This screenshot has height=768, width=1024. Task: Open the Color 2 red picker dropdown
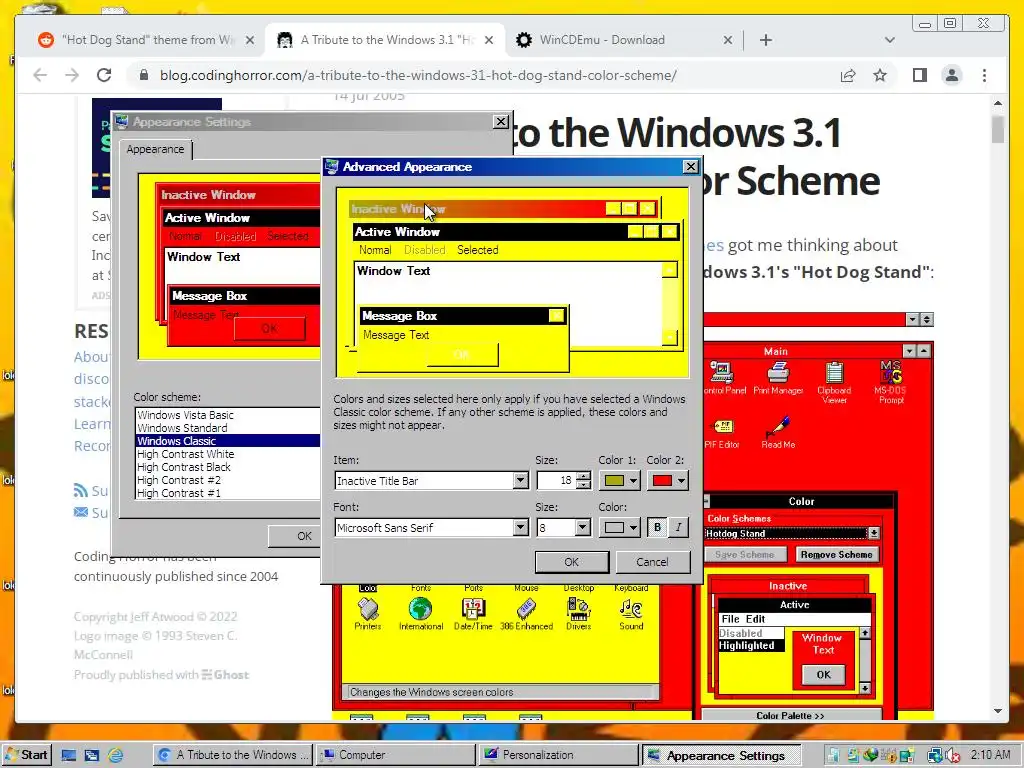[x=667, y=481]
